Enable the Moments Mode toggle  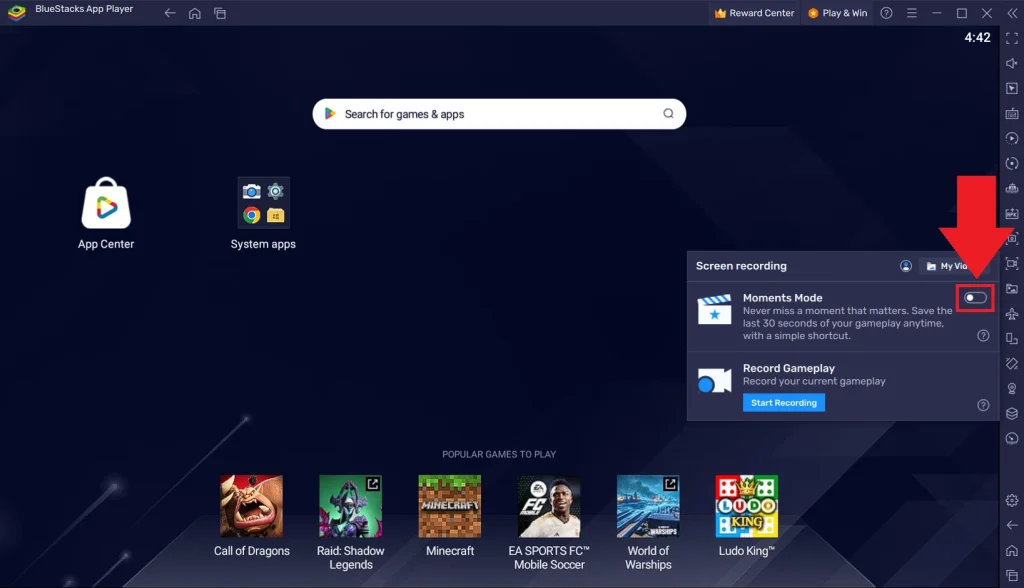(x=975, y=297)
